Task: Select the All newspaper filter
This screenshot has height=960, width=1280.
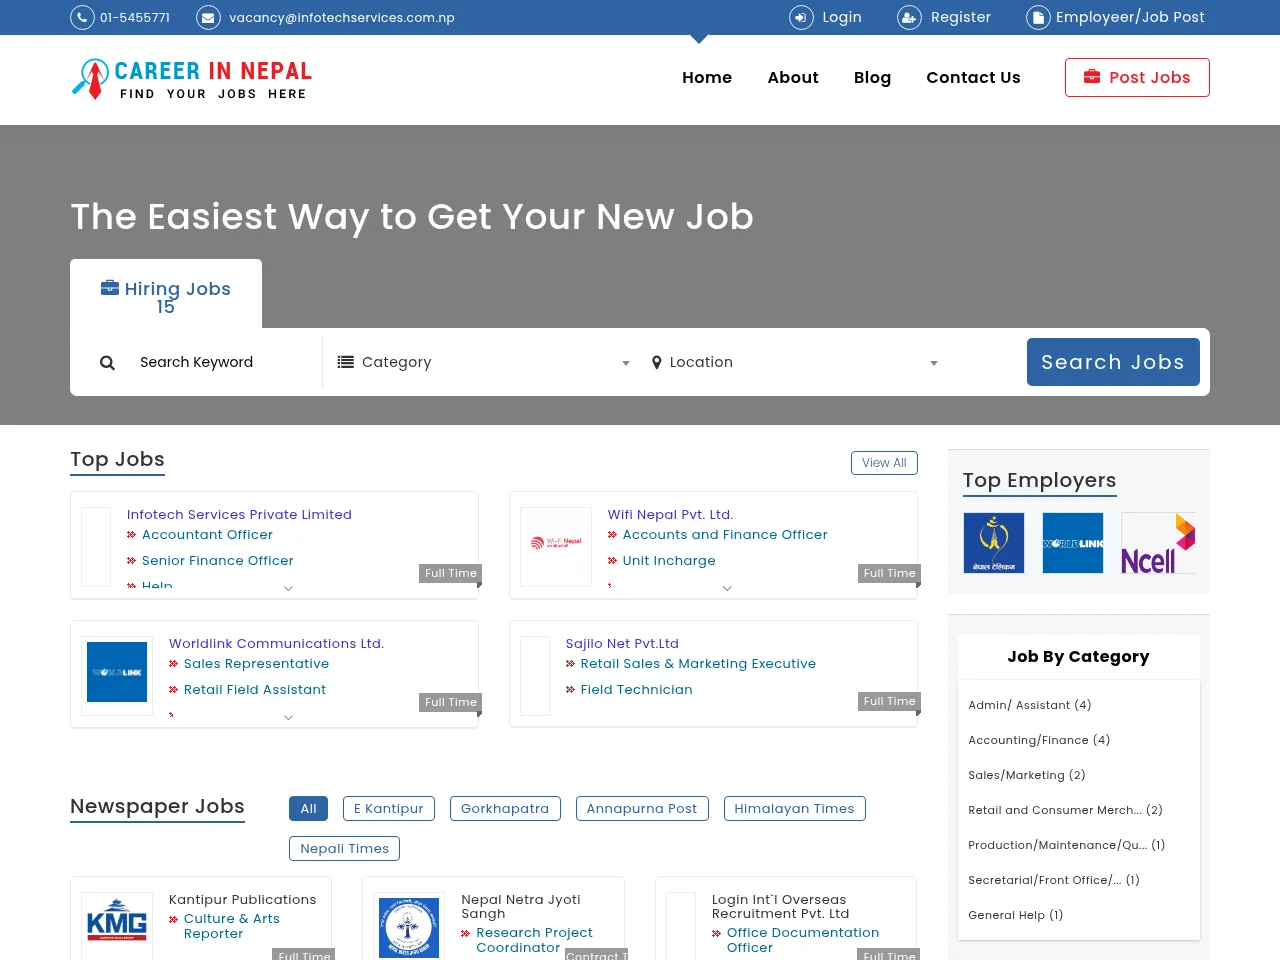Action: coord(308,808)
